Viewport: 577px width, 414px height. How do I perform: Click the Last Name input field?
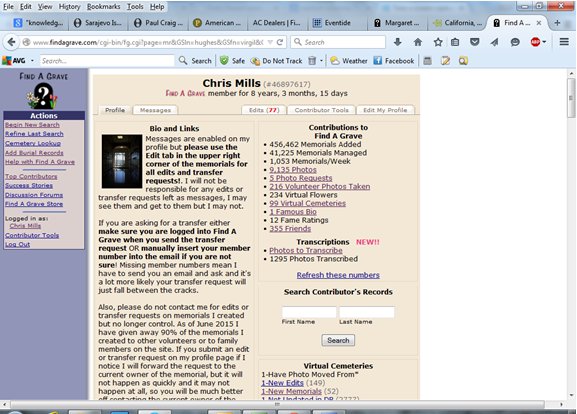pos(367,312)
